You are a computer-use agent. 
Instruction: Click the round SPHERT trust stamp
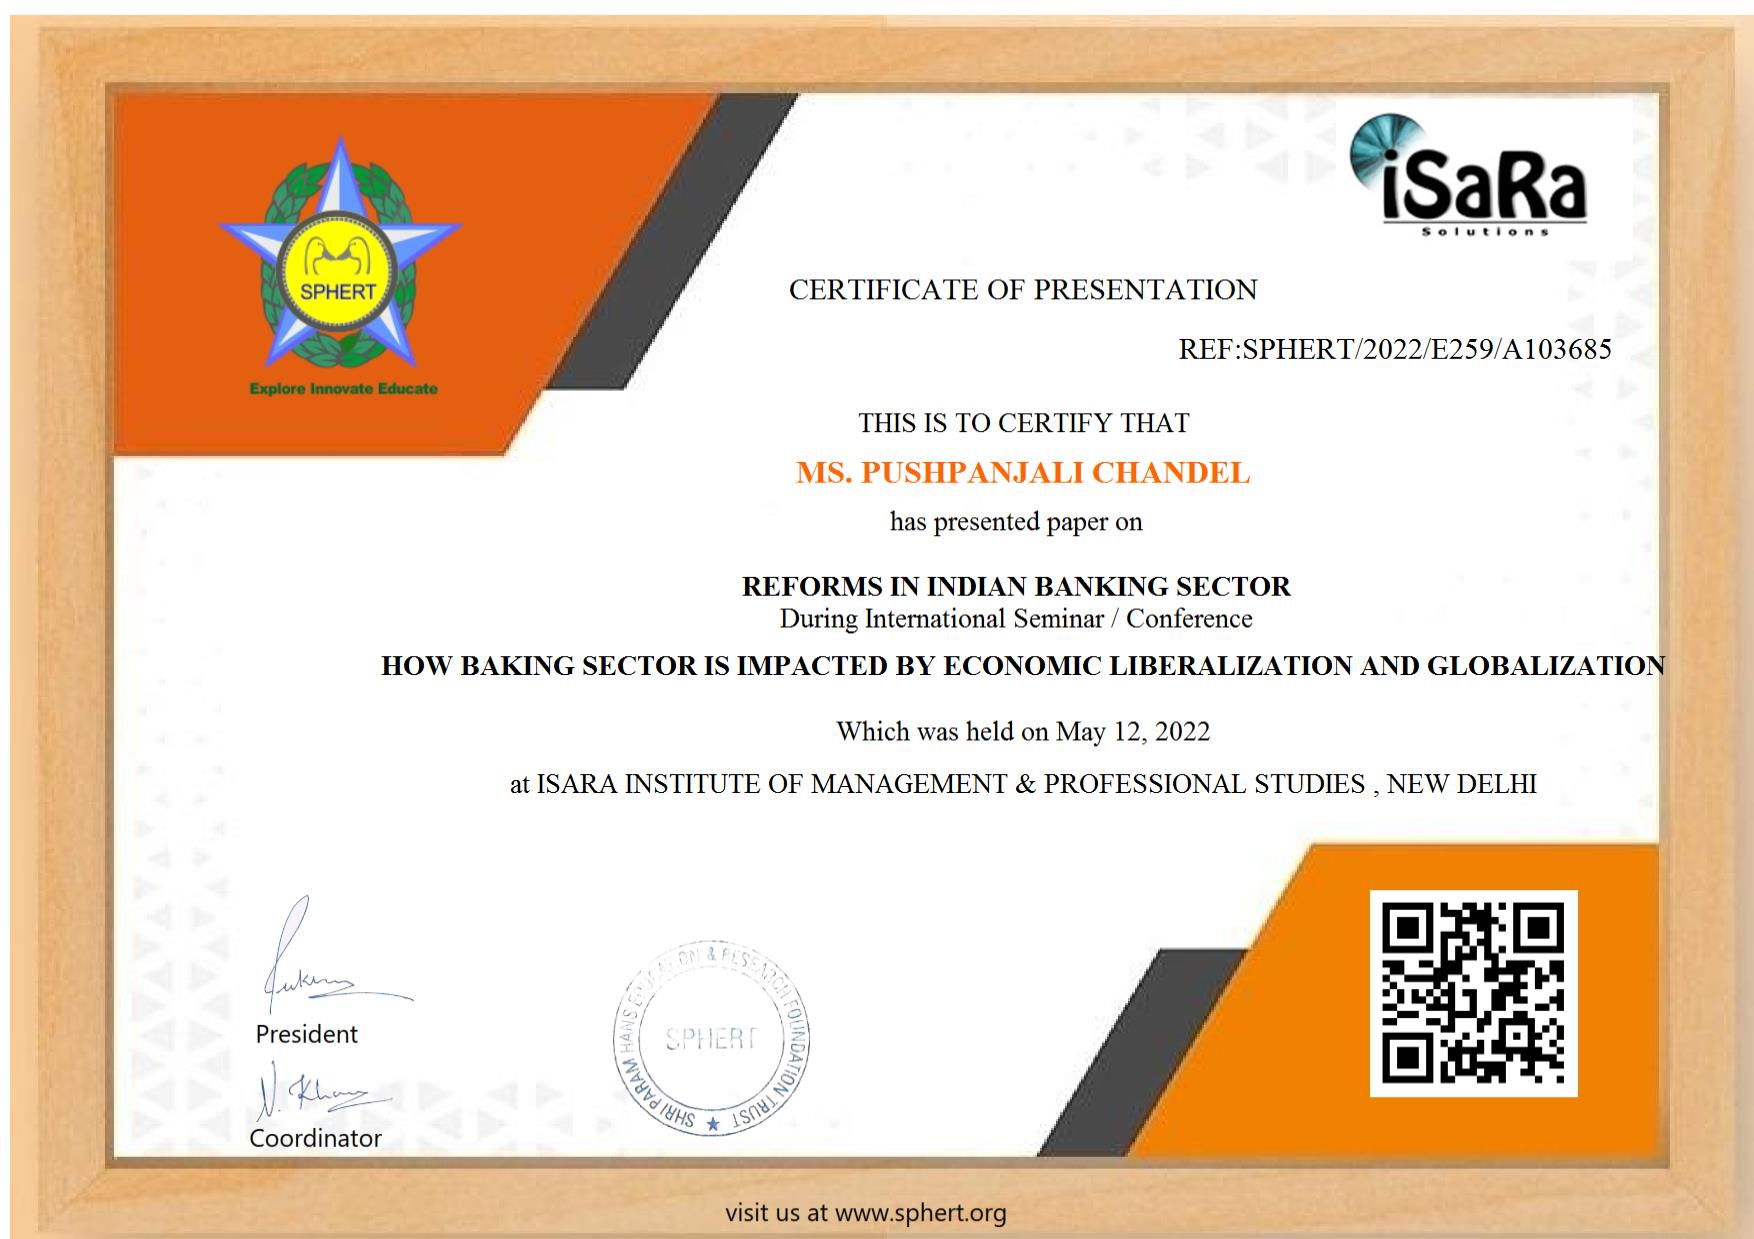(x=711, y=1039)
